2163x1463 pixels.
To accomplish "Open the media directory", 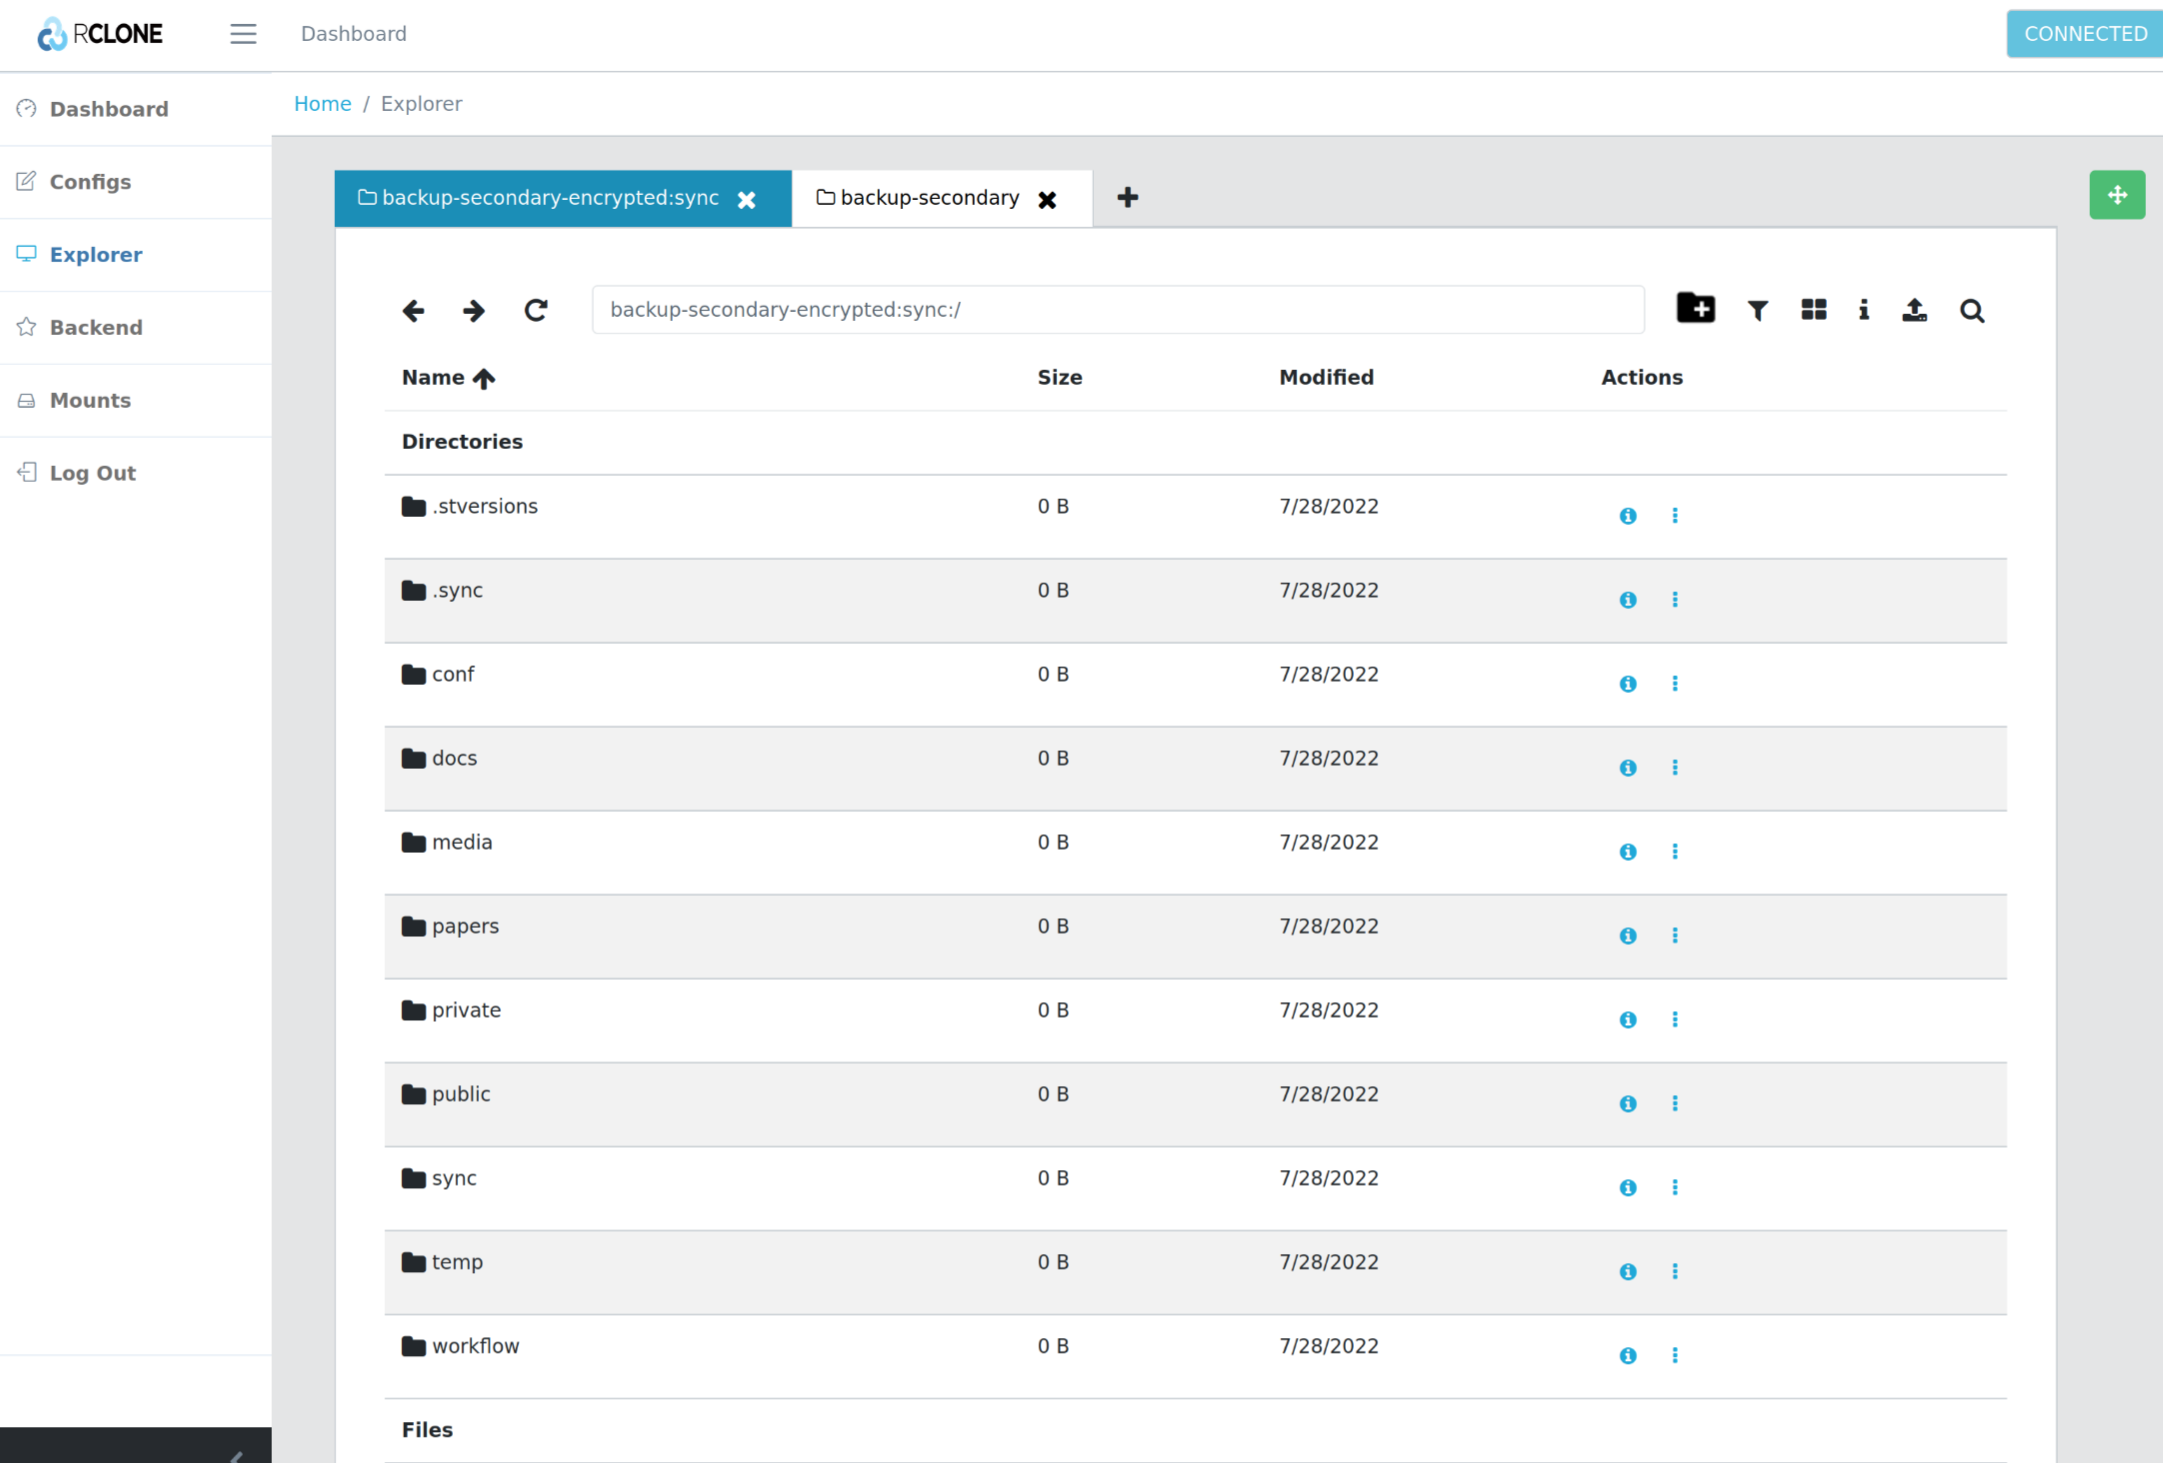I will coord(447,843).
